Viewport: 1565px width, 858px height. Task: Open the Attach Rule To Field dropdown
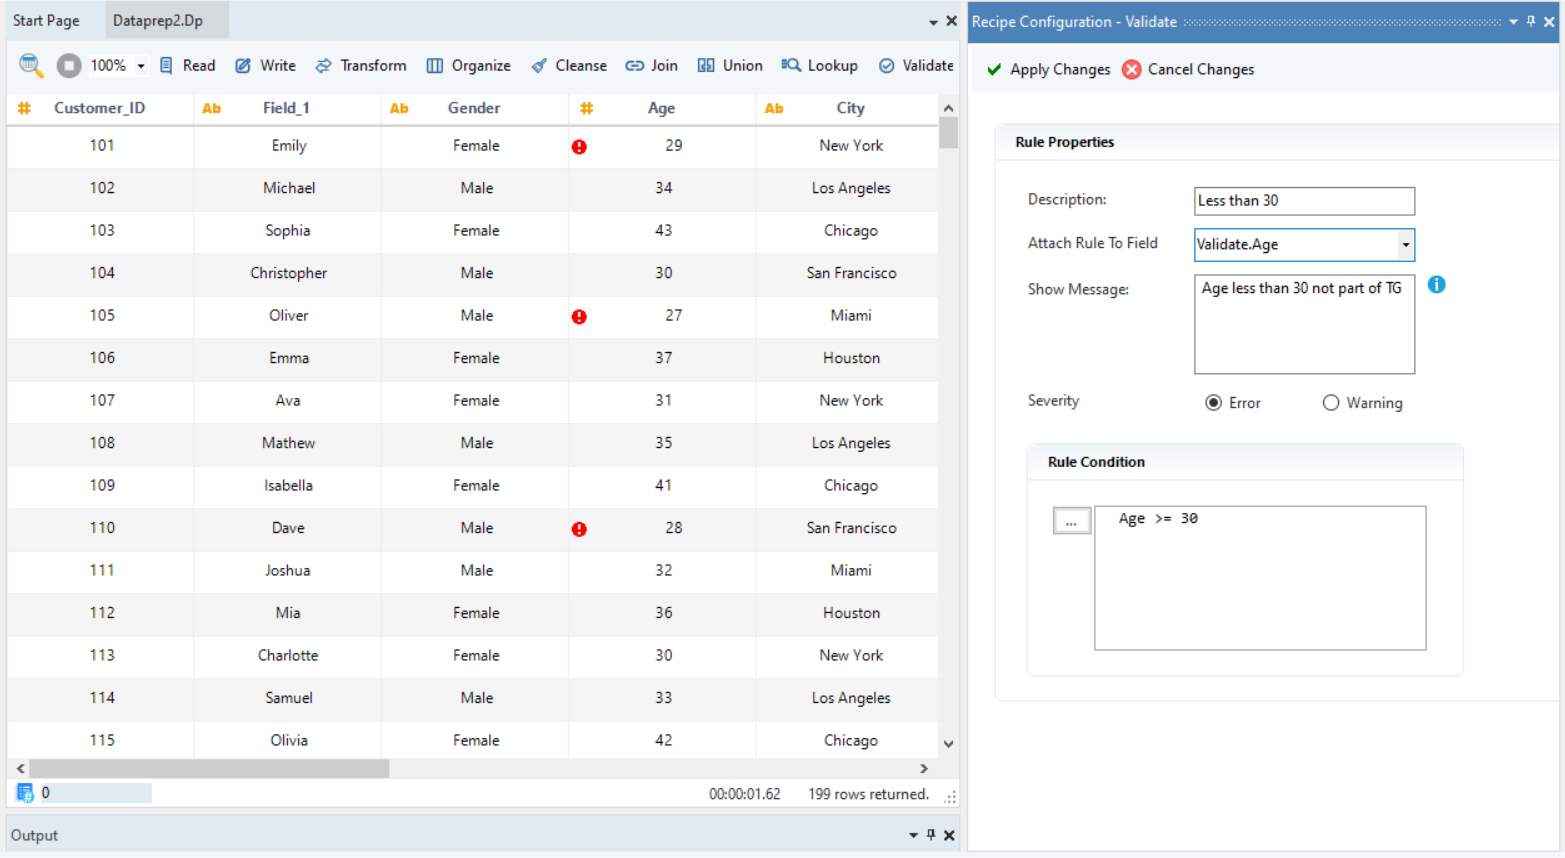tap(1405, 245)
